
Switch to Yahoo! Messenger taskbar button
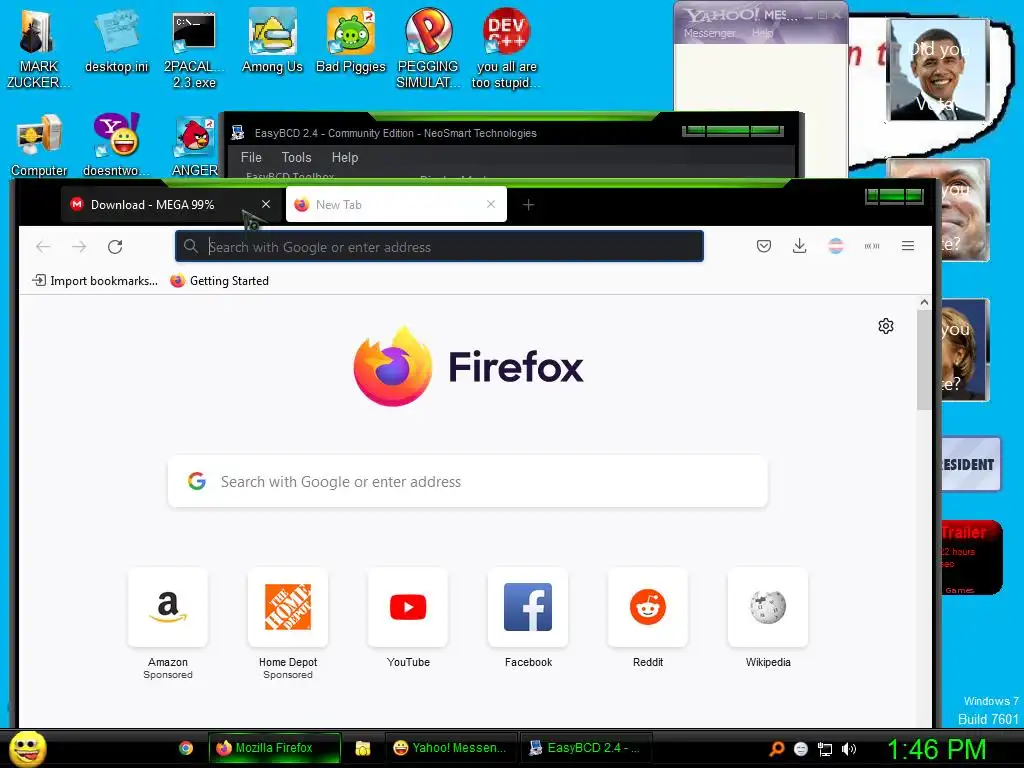point(451,748)
